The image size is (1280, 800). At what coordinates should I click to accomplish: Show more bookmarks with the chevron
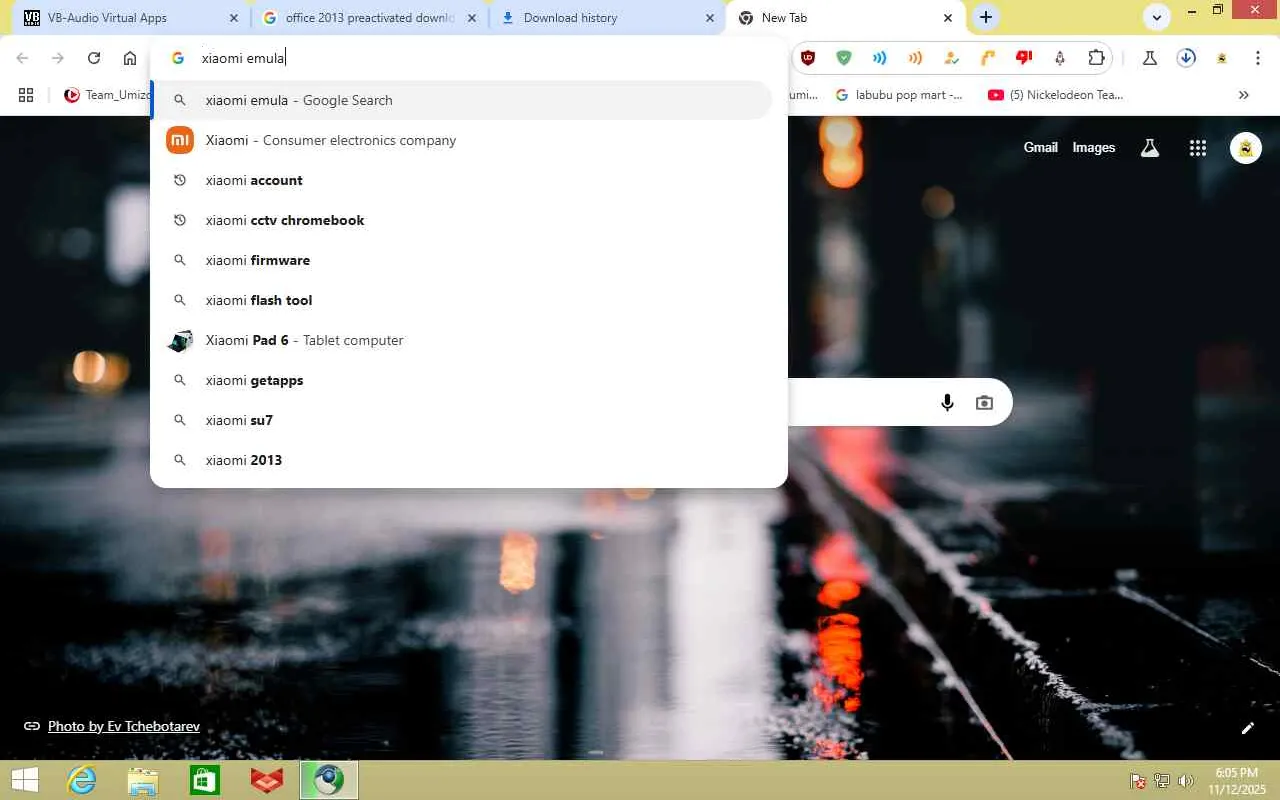(x=1244, y=95)
